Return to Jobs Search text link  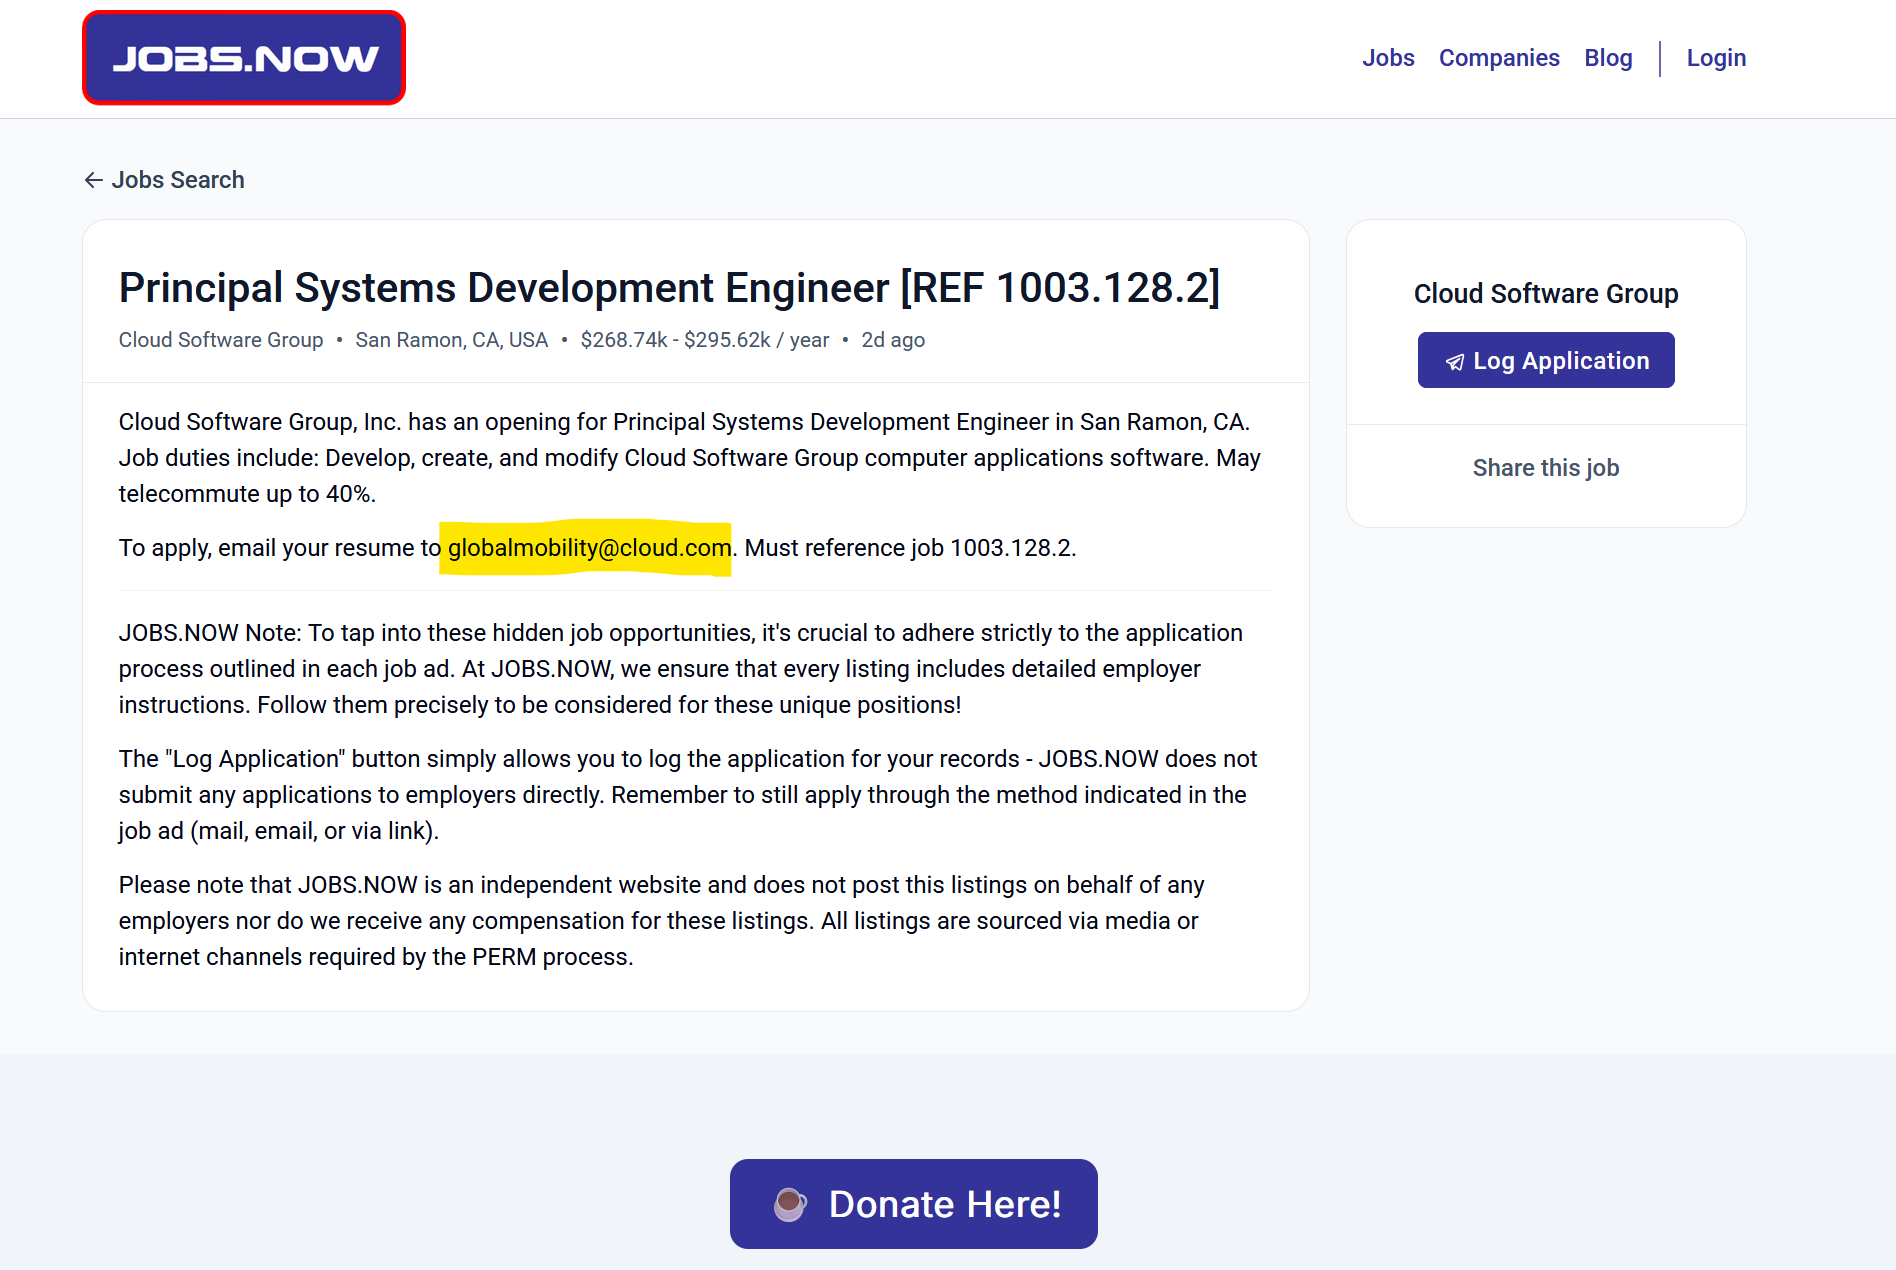[x=177, y=180]
